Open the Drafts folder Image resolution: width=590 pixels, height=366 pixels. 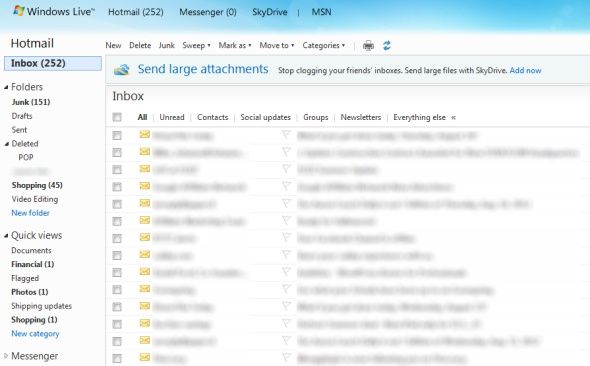[22, 116]
